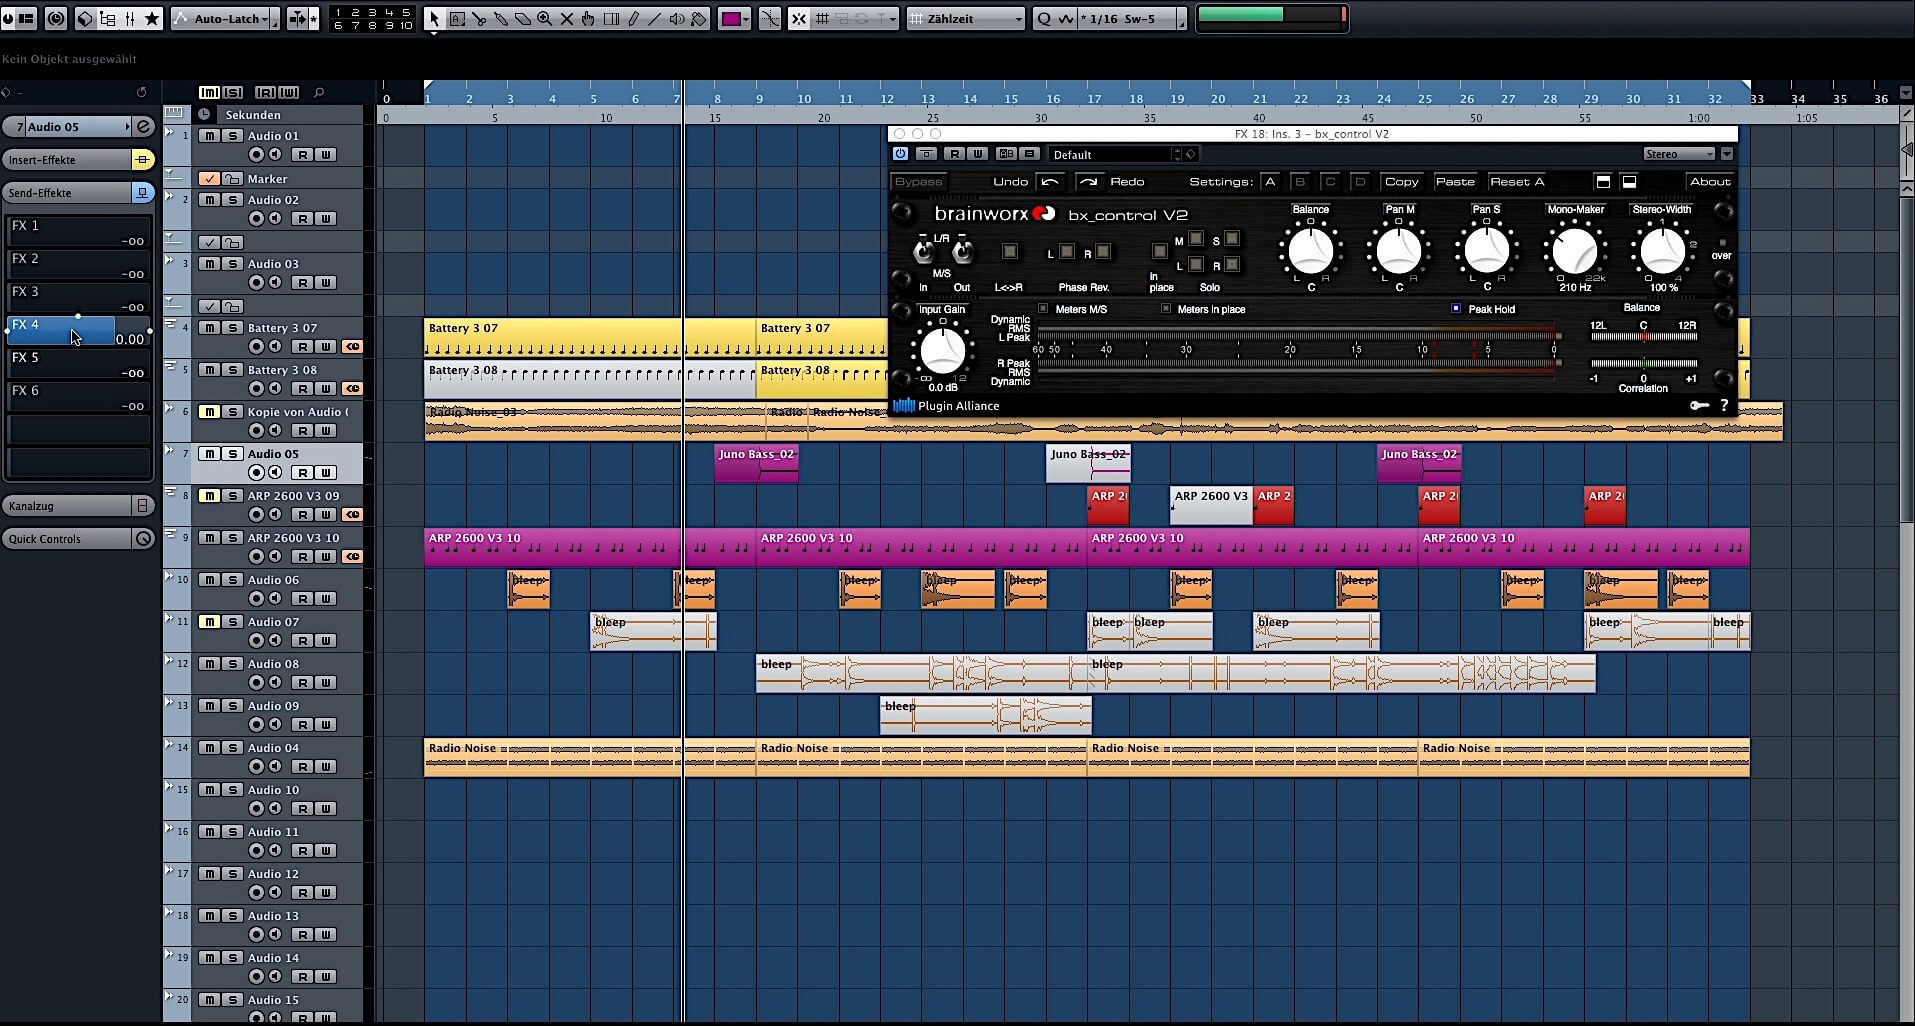
Task: Click the plugin Redo arrow
Action: click(1089, 181)
